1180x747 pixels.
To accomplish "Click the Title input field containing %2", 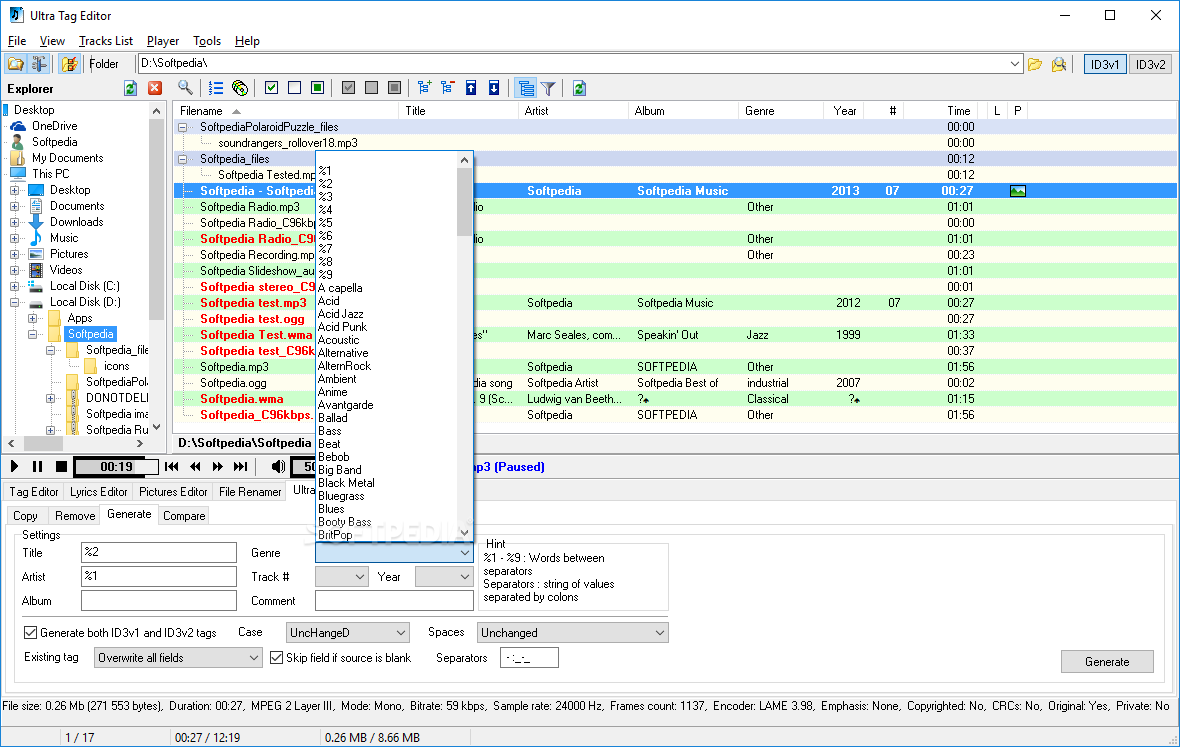I will 159,552.
